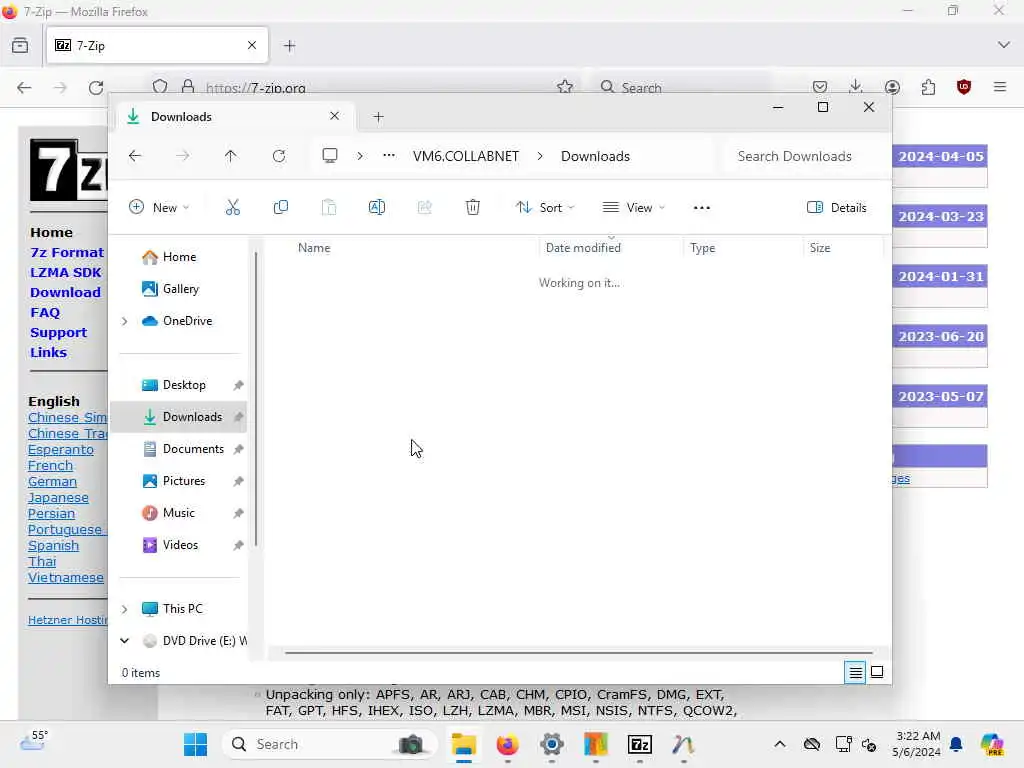Open the FAQ link on 7-Zip site
This screenshot has width=1024, height=768.
[x=45, y=312]
